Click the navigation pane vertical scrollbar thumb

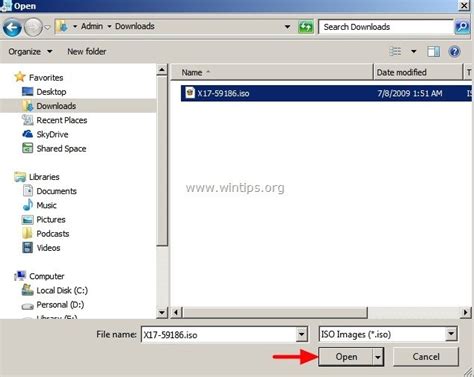tap(162, 161)
